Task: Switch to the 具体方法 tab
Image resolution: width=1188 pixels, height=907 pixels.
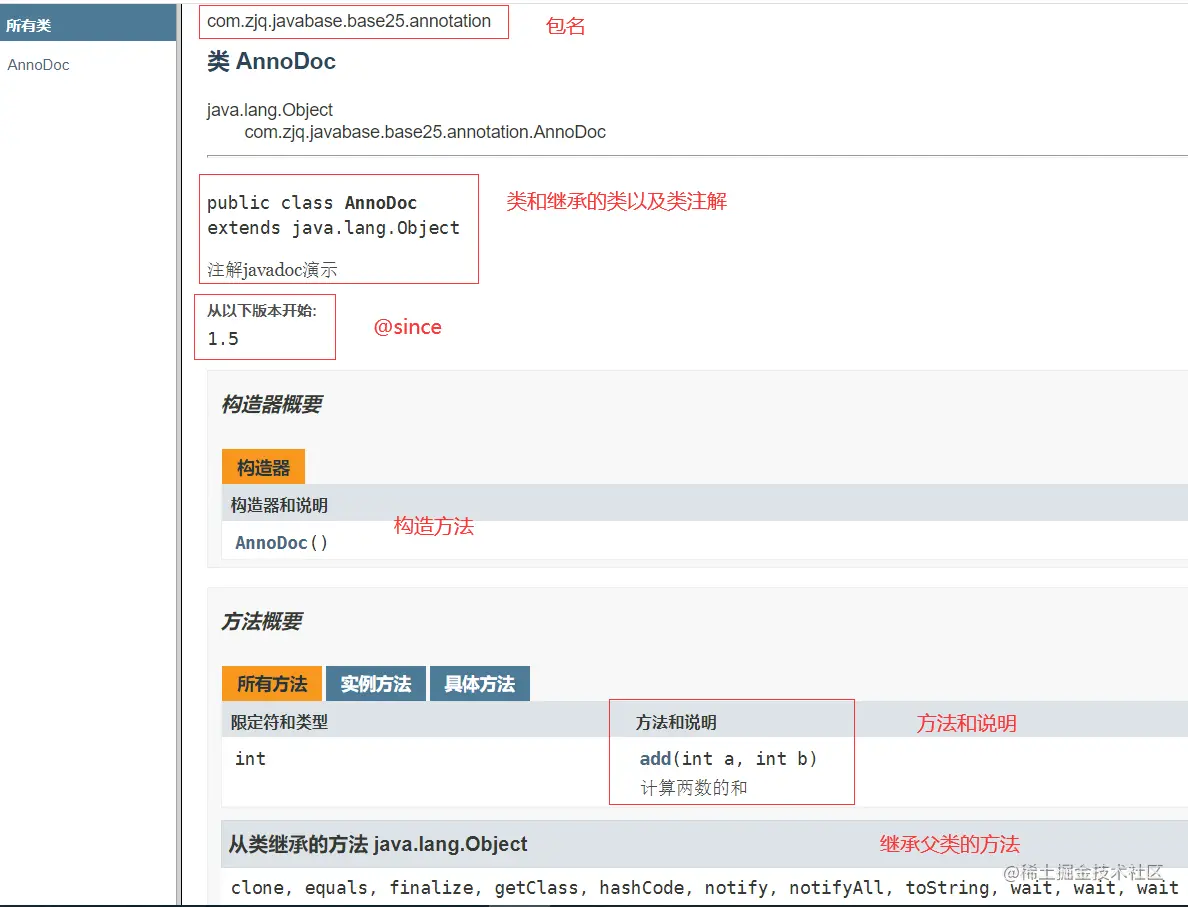Action: coord(480,683)
